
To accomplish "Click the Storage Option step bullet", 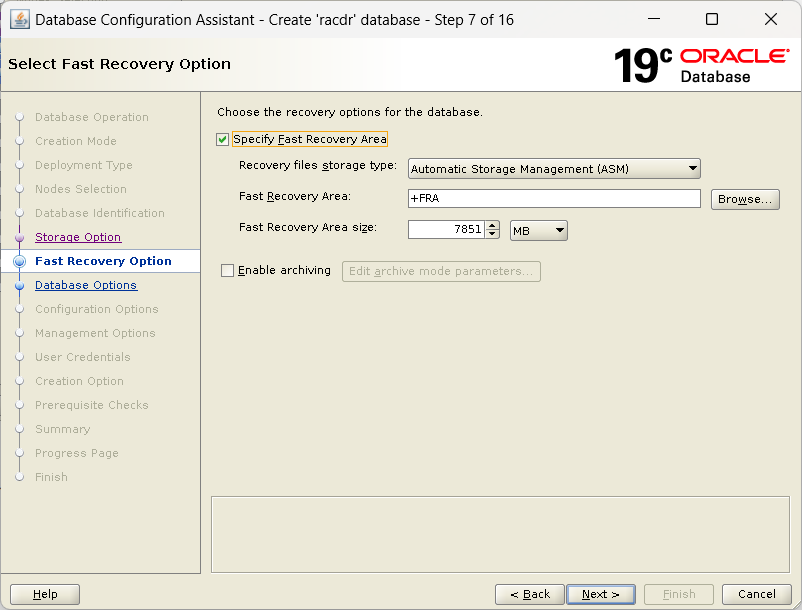I will click(19, 238).
